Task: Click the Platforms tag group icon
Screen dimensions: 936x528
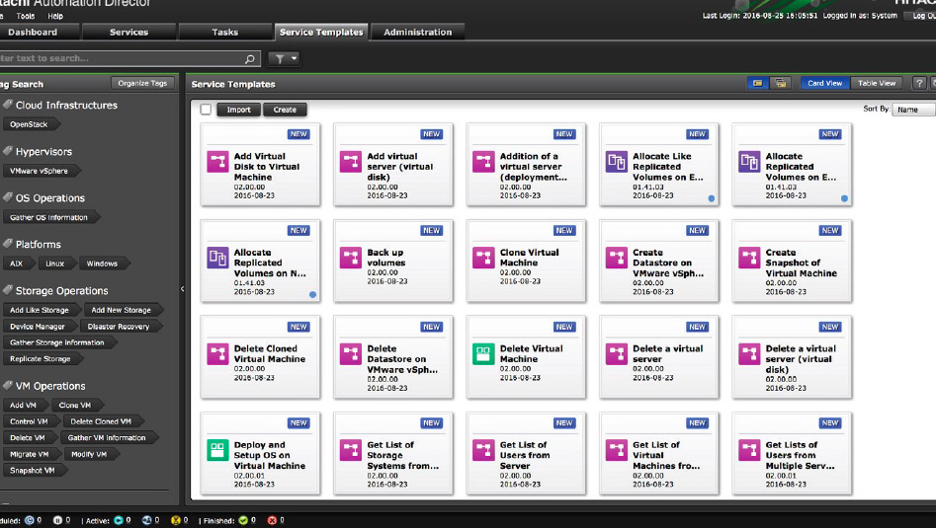Action: (x=8, y=243)
